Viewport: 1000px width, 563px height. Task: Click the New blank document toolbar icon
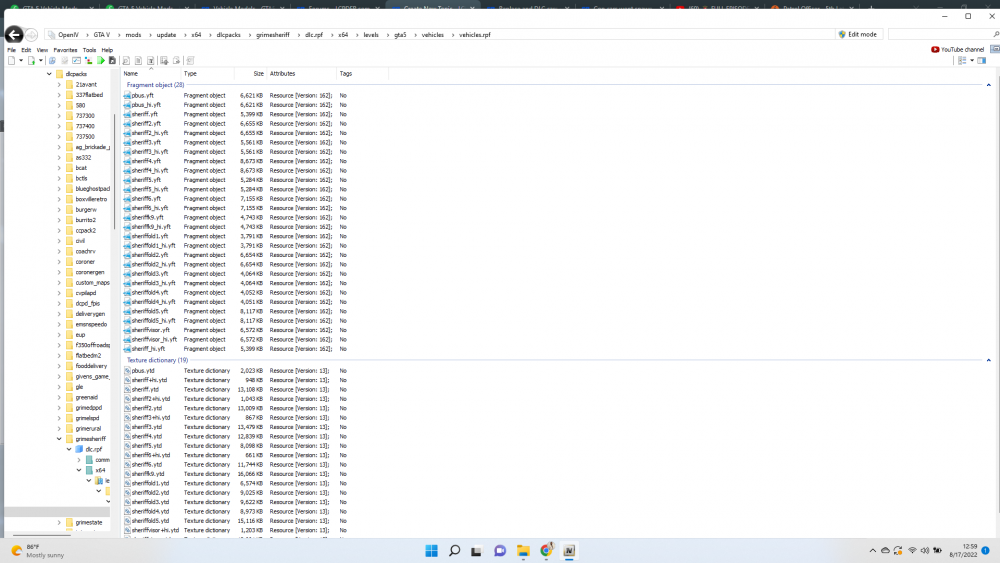pos(11,61)
